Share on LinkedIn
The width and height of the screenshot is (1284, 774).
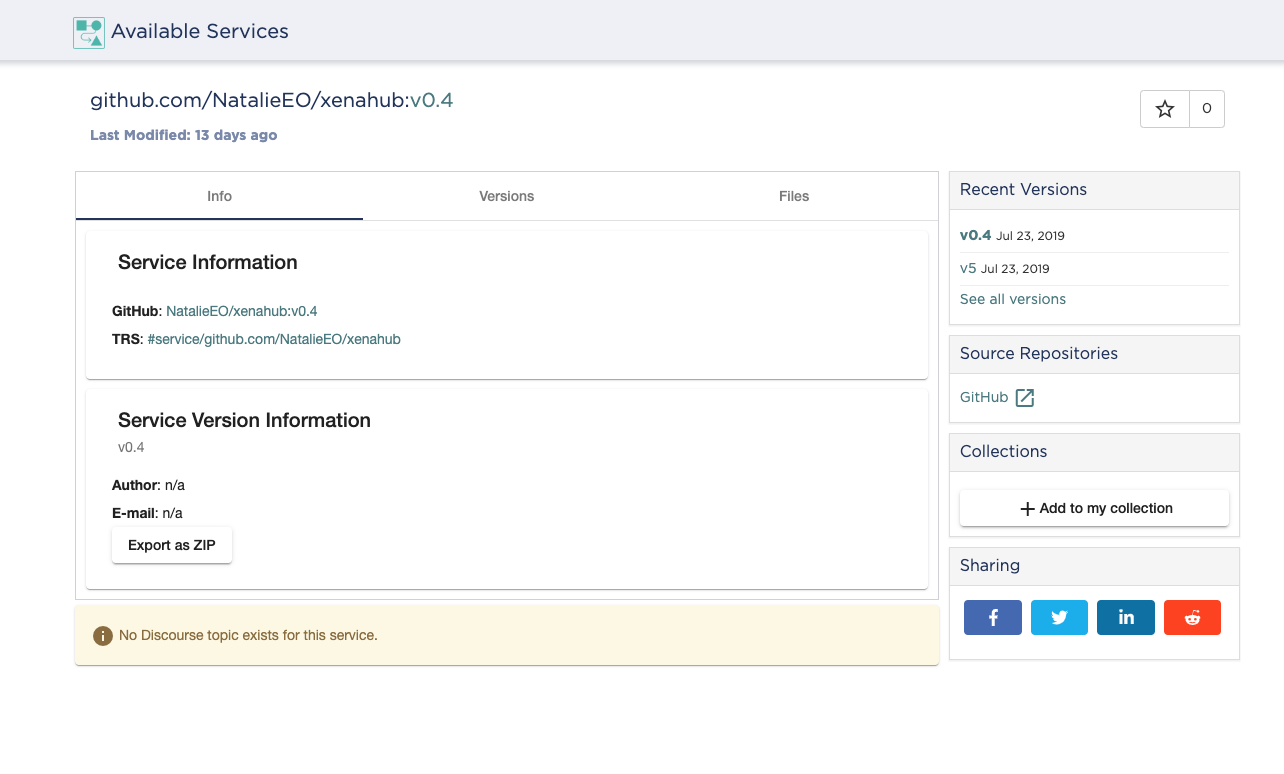click(x=1126, y=617)
